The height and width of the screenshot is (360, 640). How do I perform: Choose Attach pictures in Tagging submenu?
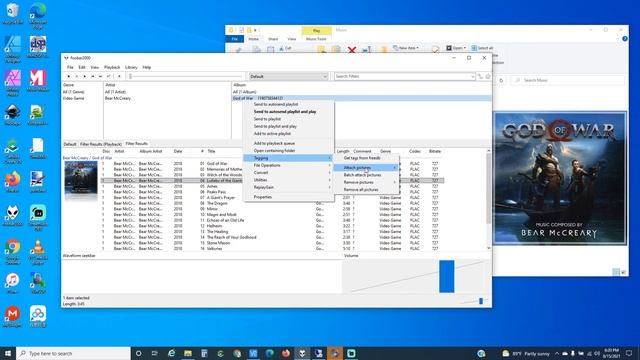366,168
